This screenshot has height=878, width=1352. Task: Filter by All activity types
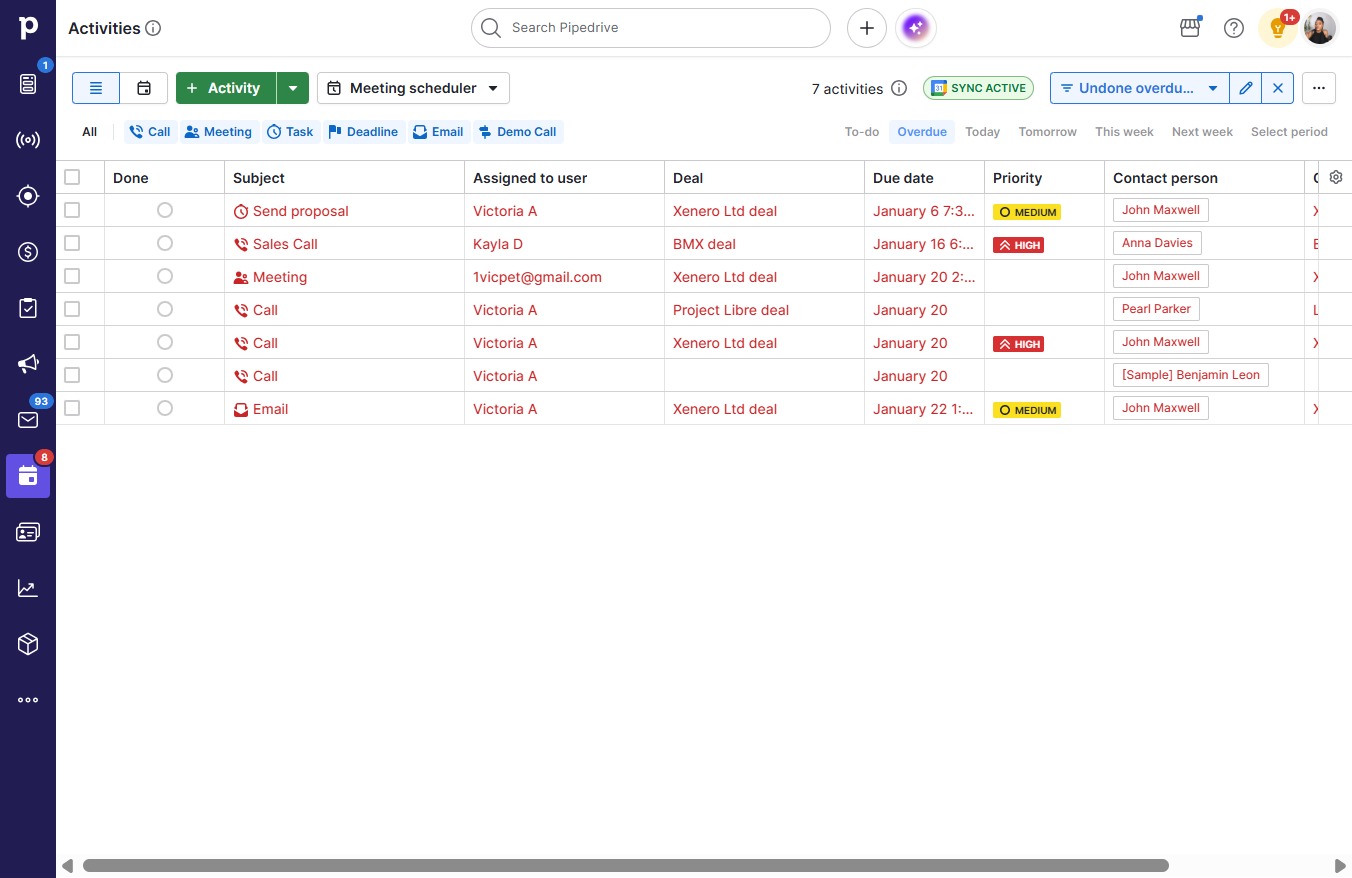click(x=90, y=132)
